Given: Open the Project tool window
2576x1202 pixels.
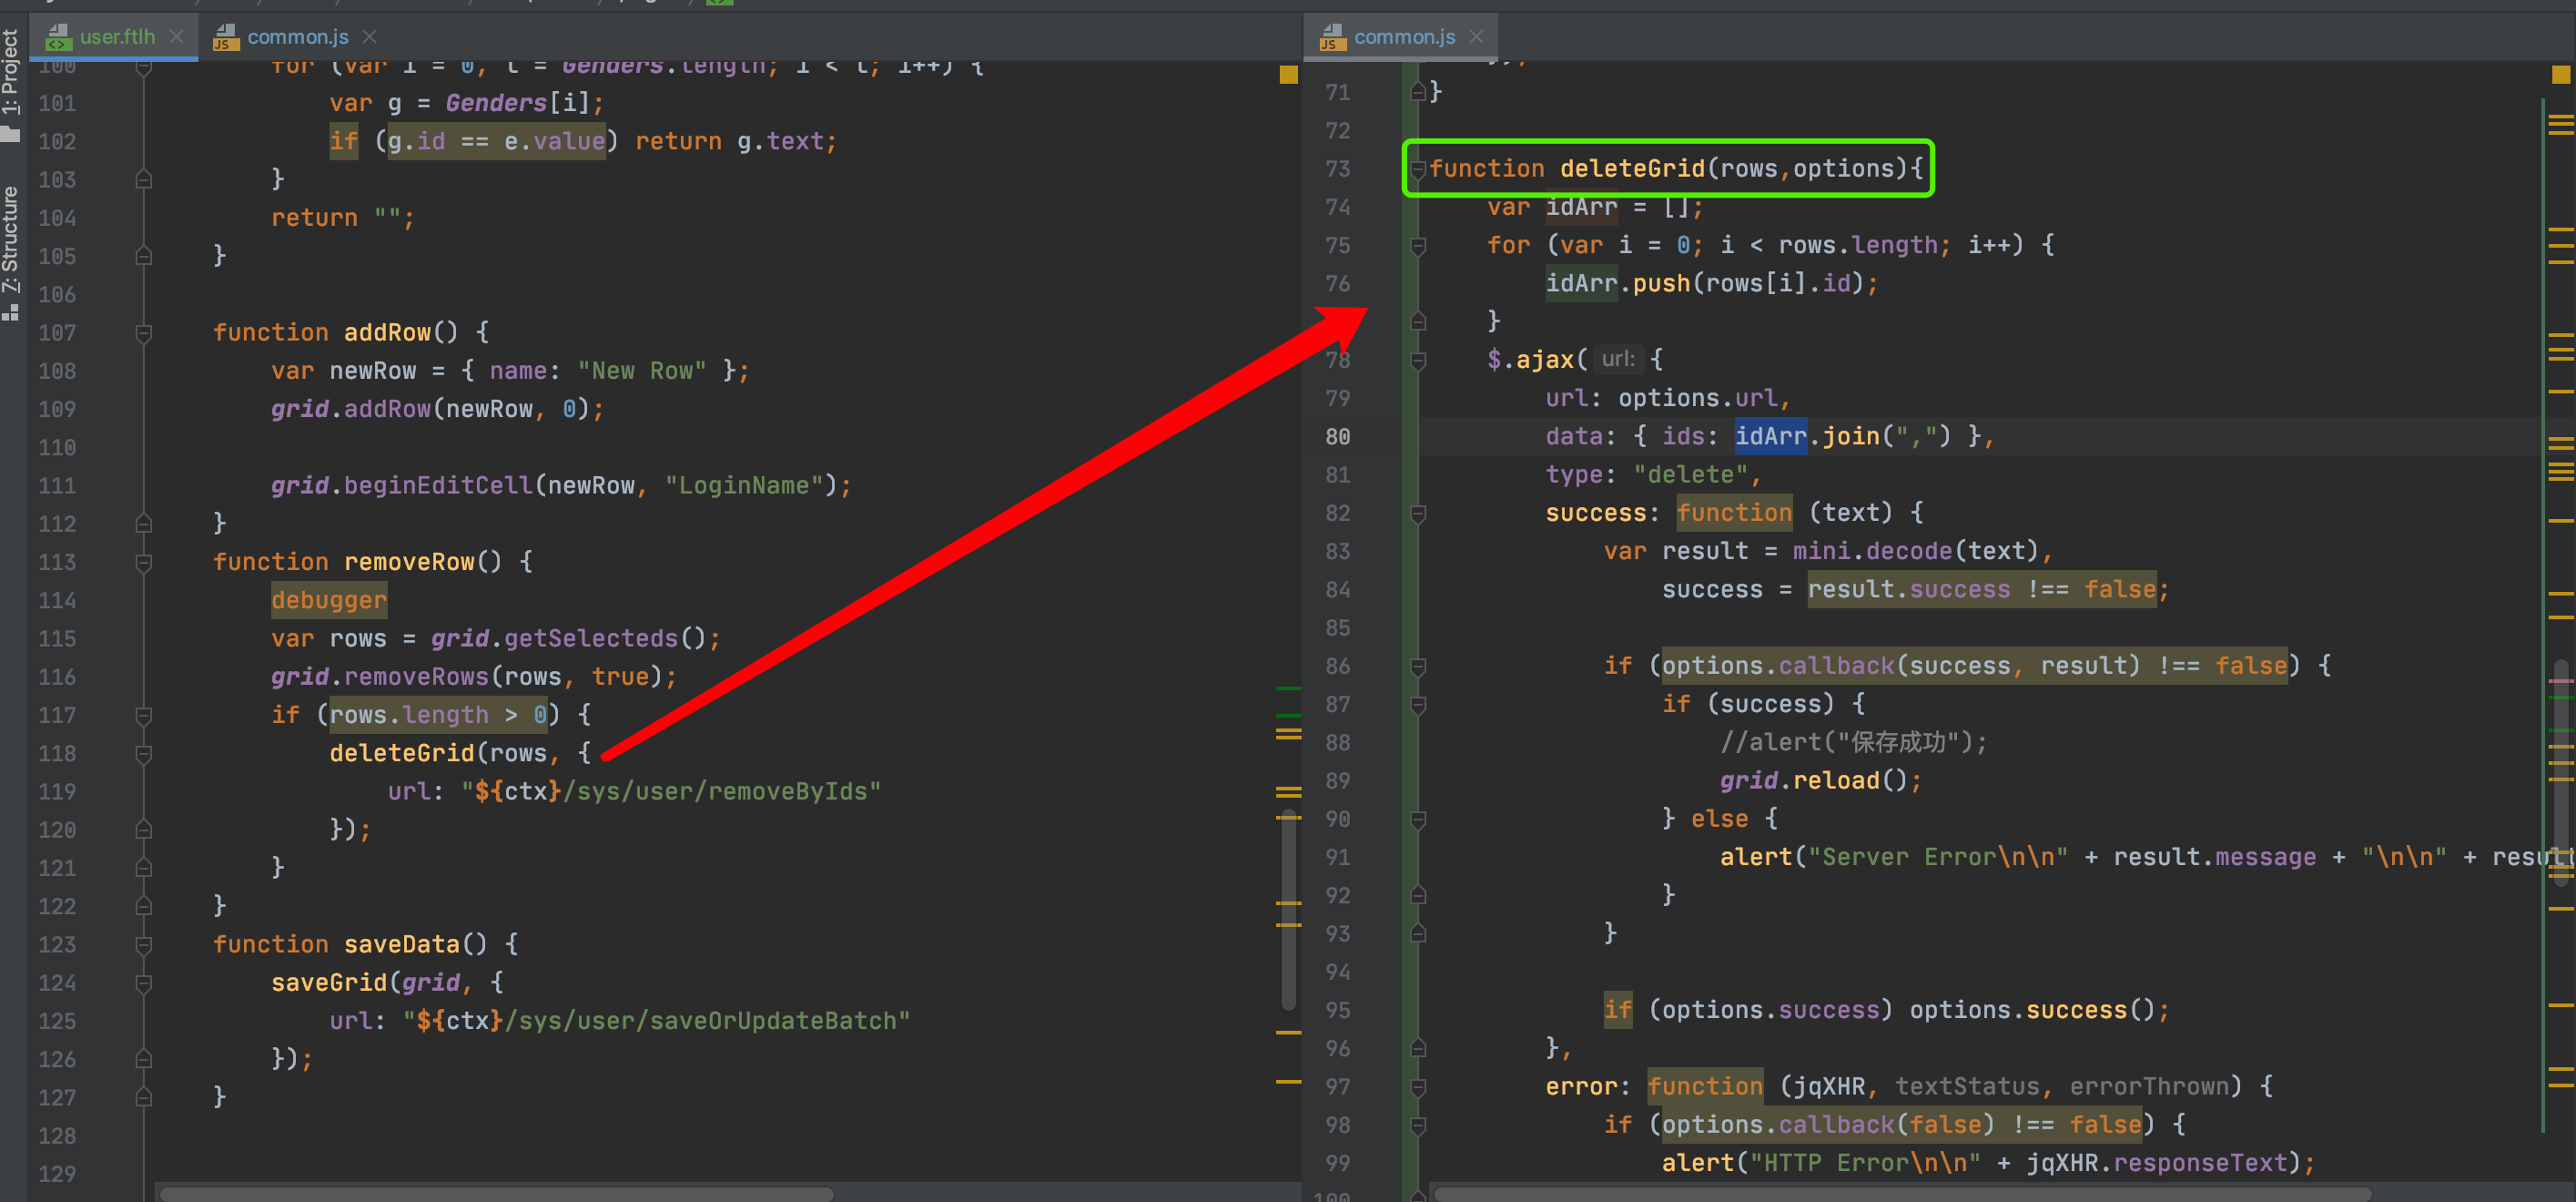Looking at the screenshot, I should point(11,85).
